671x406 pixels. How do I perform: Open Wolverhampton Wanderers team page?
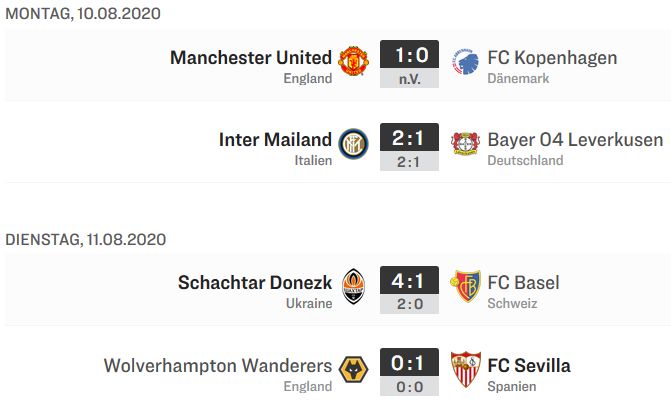[x=218, y=365]
